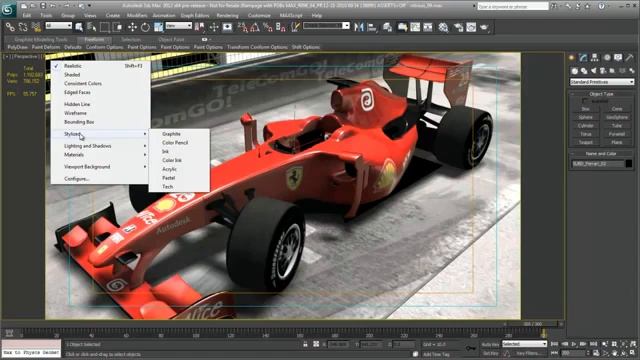The image size is (640, 360).
Task: Open the Select by Name tool
Action: tap(92, 27)
